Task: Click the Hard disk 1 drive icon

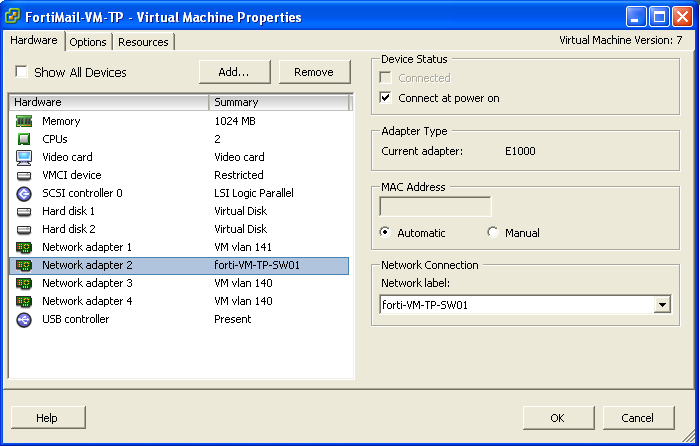Action: (x=24, y=211)
